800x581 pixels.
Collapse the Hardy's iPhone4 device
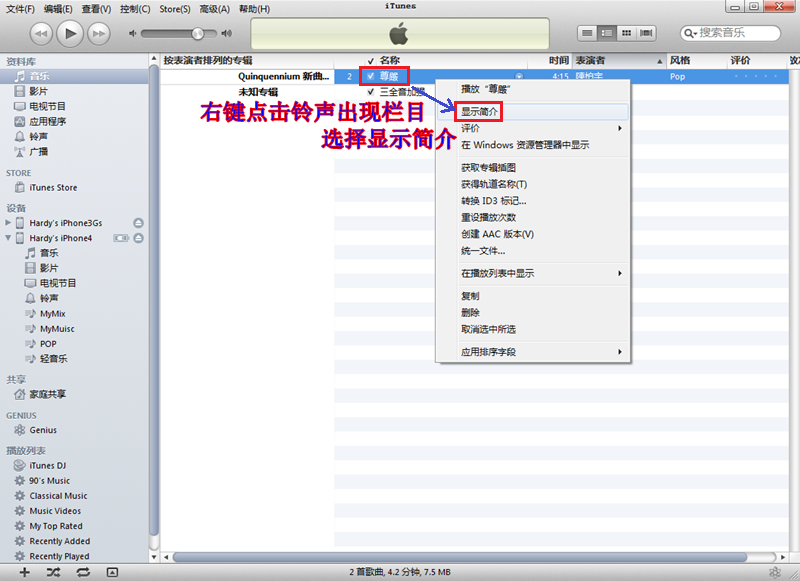[x=8, y=238]
